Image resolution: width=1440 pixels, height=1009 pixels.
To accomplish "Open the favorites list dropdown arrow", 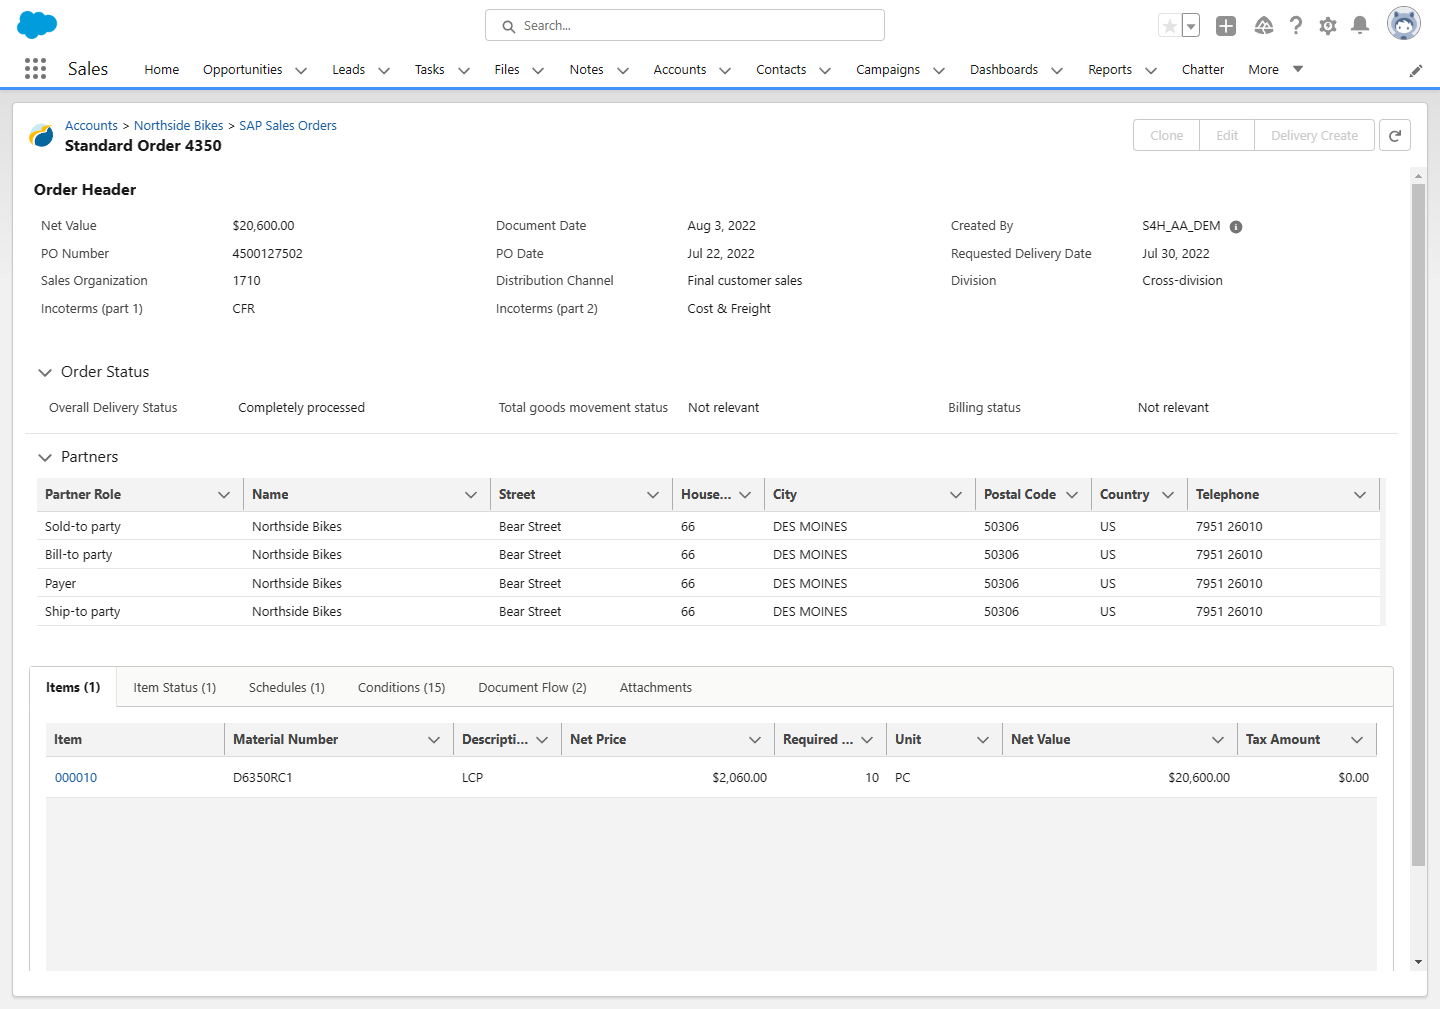I will pyautogui.click(x=1191, y=26).
